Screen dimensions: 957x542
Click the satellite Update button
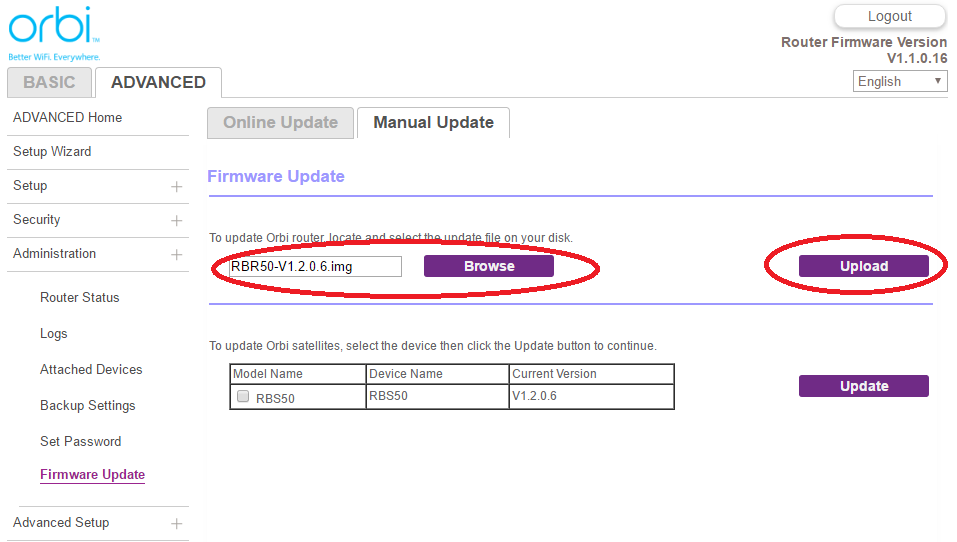click(x=864, y=386)
